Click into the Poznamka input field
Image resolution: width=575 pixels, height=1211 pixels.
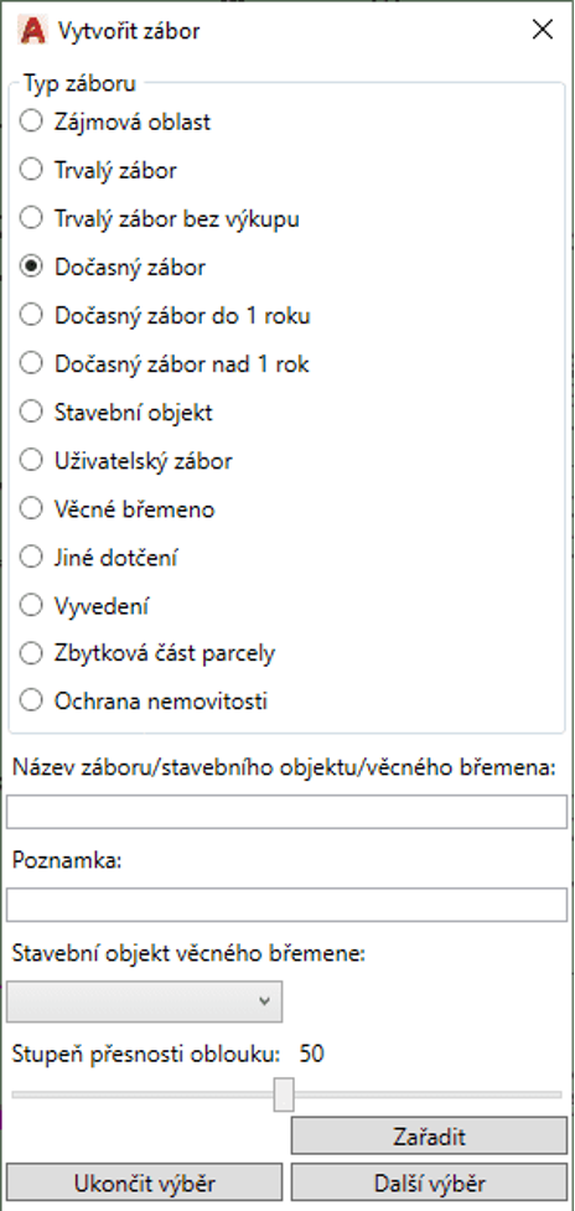(x=287, y=905)
